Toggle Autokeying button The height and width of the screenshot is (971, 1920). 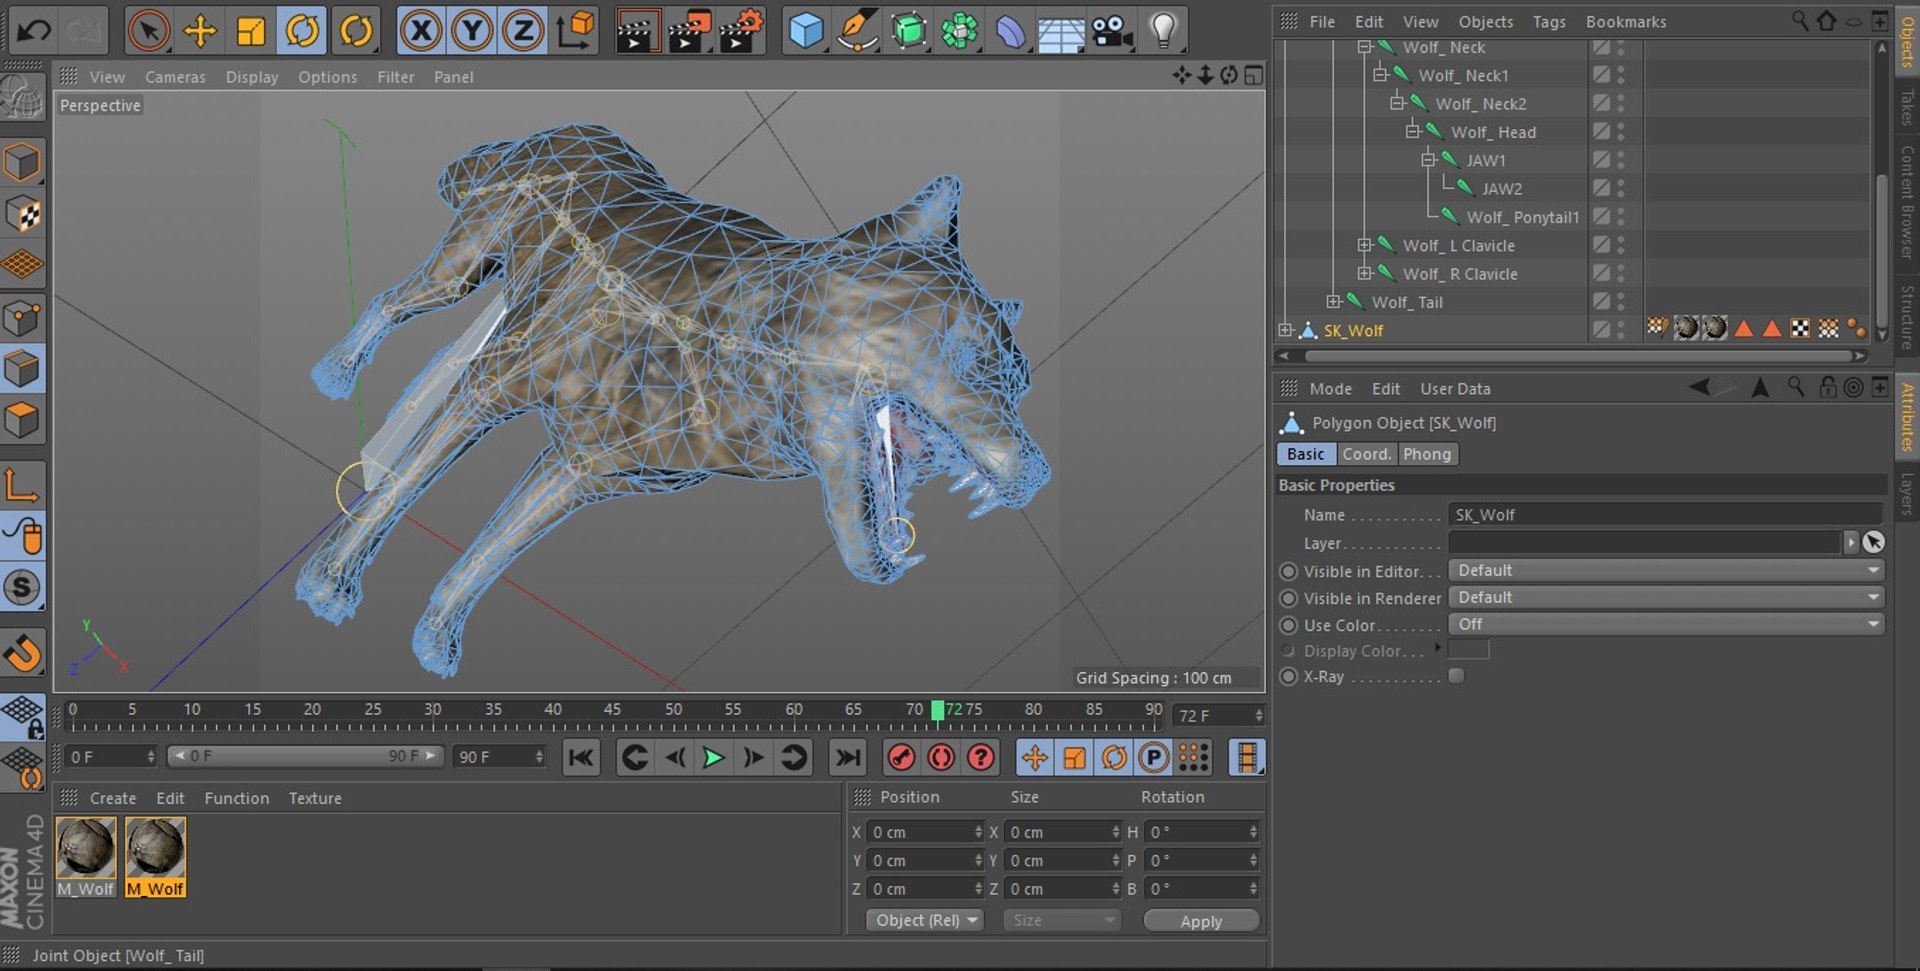[941, 758]
